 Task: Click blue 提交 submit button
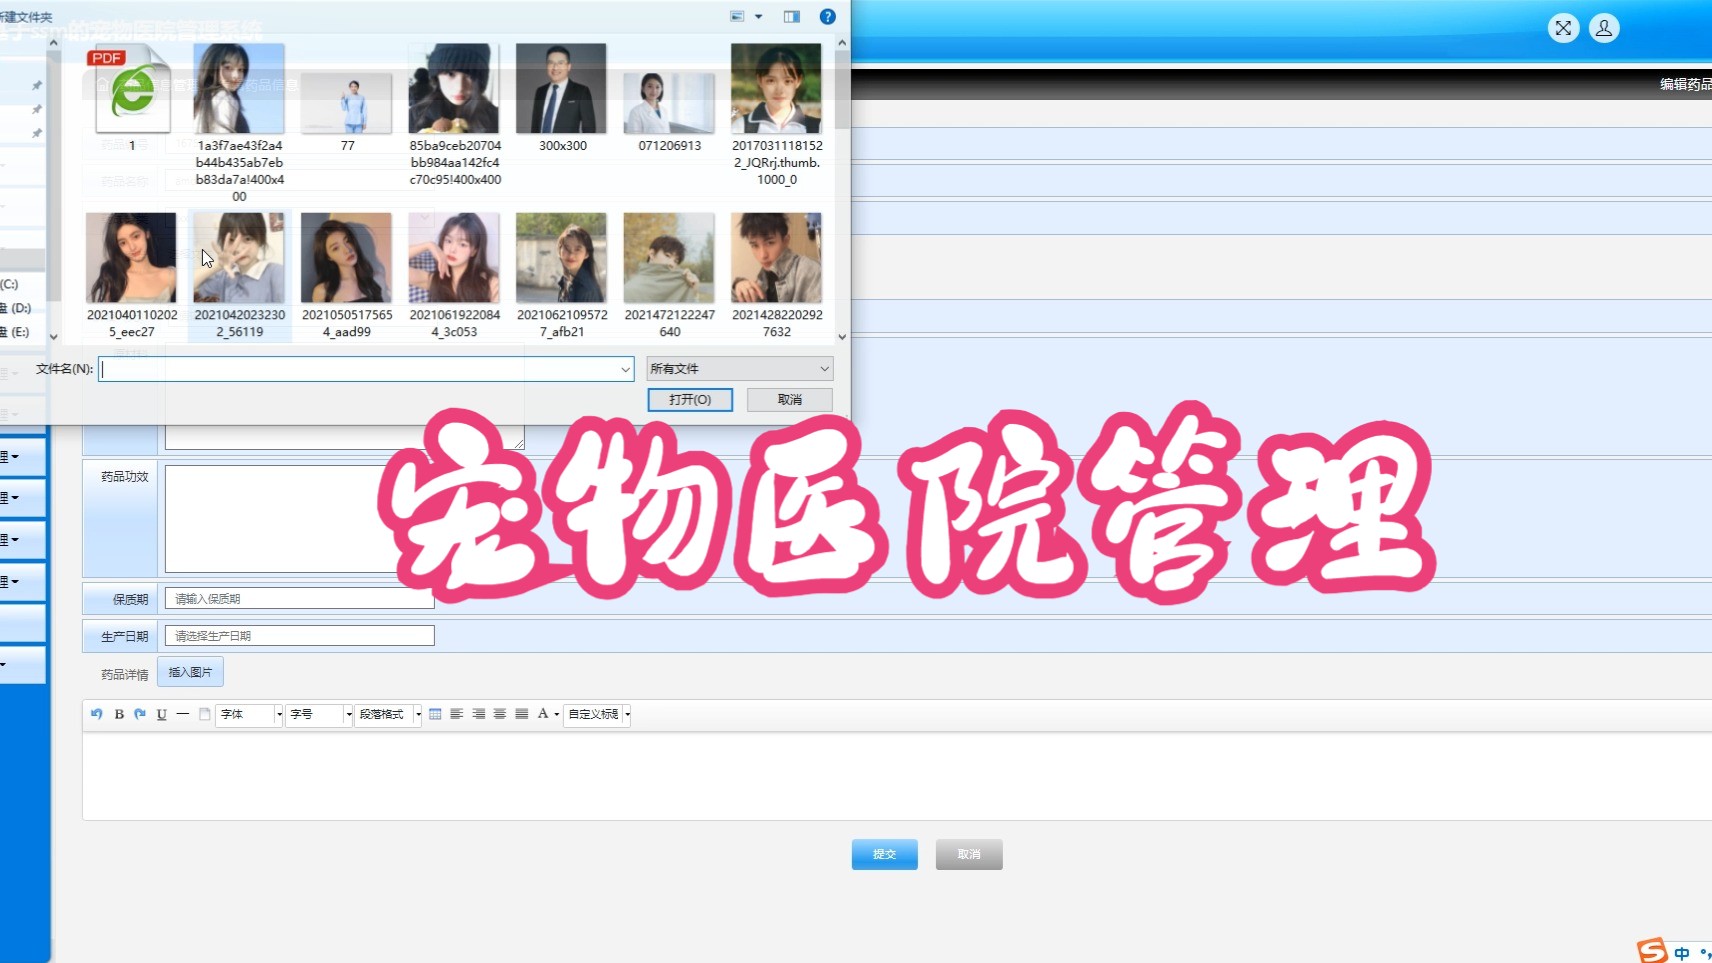[884, 854]
